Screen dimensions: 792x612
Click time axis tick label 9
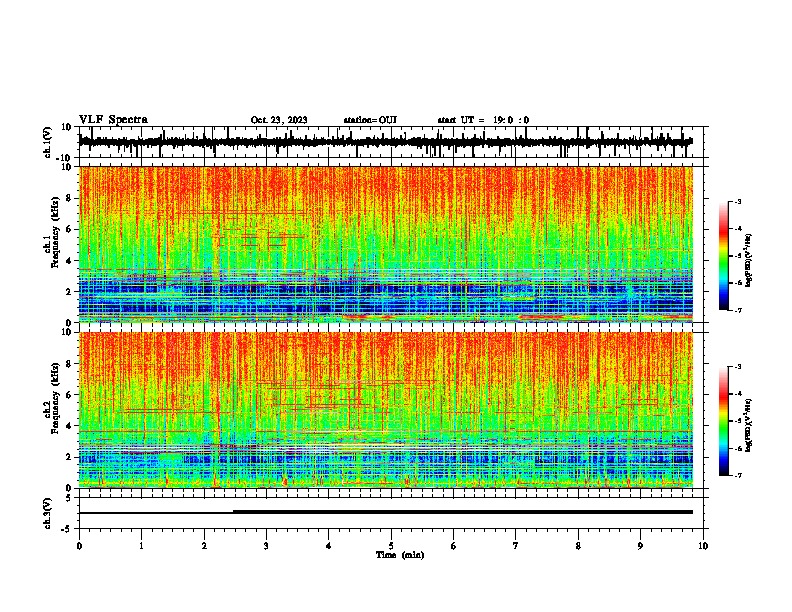point(640,546)
